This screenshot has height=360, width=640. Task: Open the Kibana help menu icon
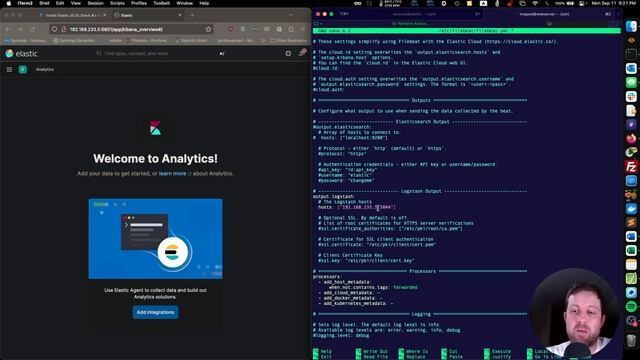tap(288, 53)
